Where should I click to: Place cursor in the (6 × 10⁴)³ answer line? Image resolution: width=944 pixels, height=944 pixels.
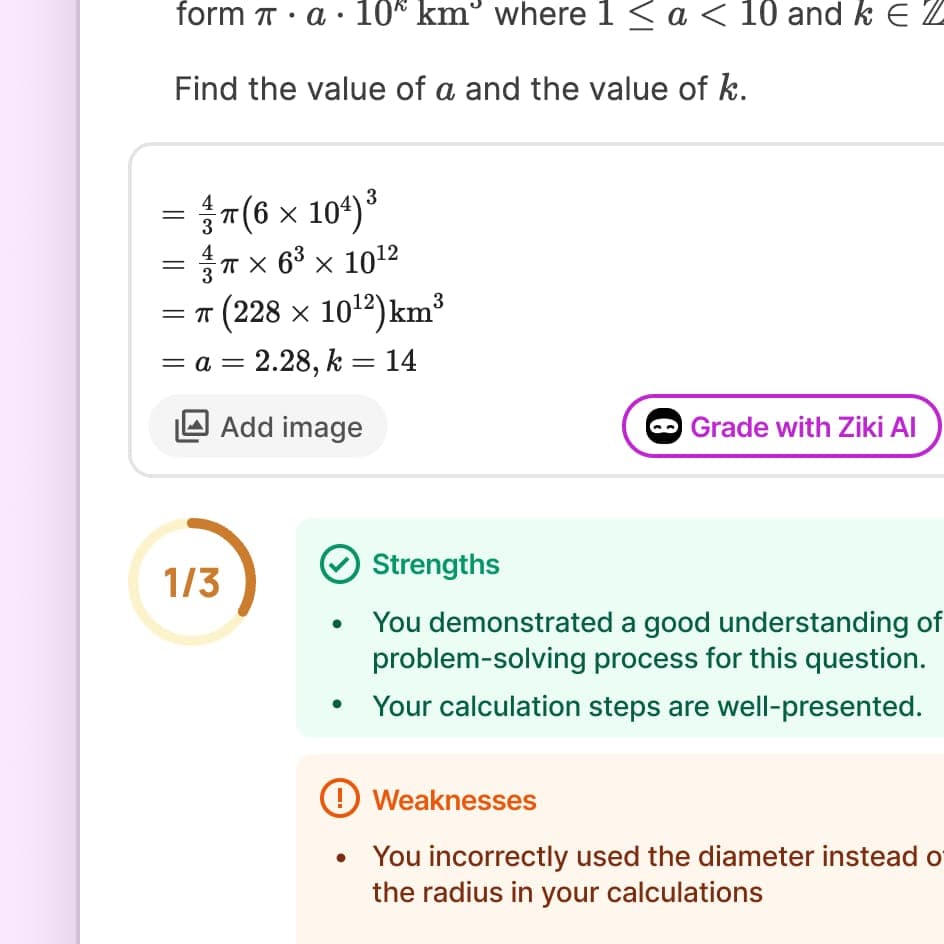click(269, 212)
